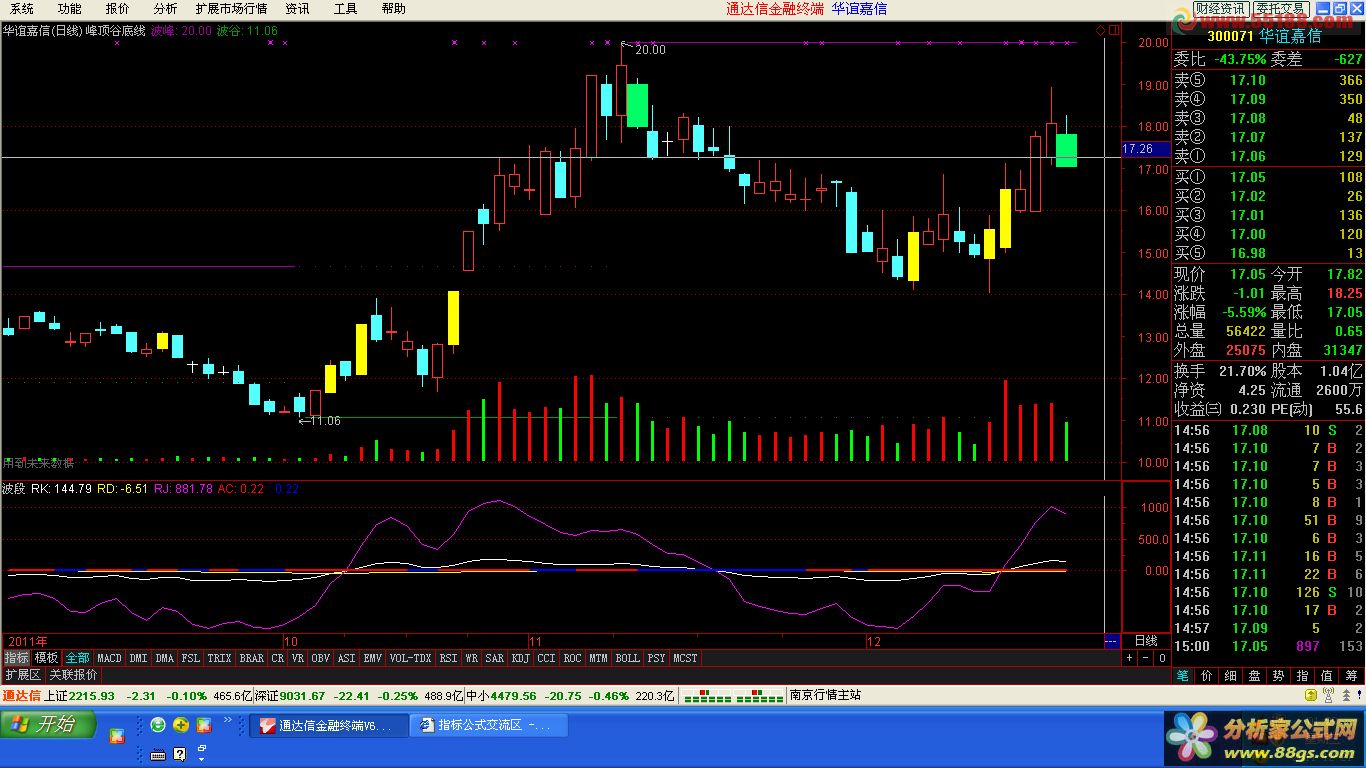The height and width of the screenshot is (768, 1366).
Task: Click the antenna connection status icon
Action: [x=1328, y=695]
